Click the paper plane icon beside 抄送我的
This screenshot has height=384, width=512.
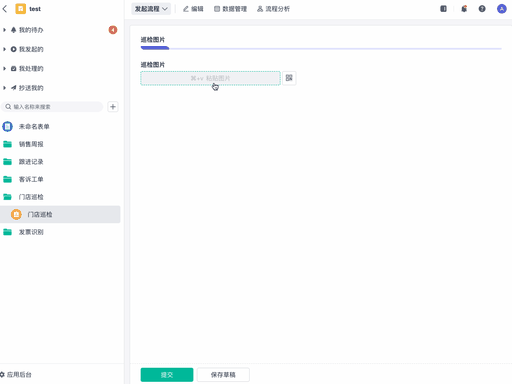pos(13,88)
